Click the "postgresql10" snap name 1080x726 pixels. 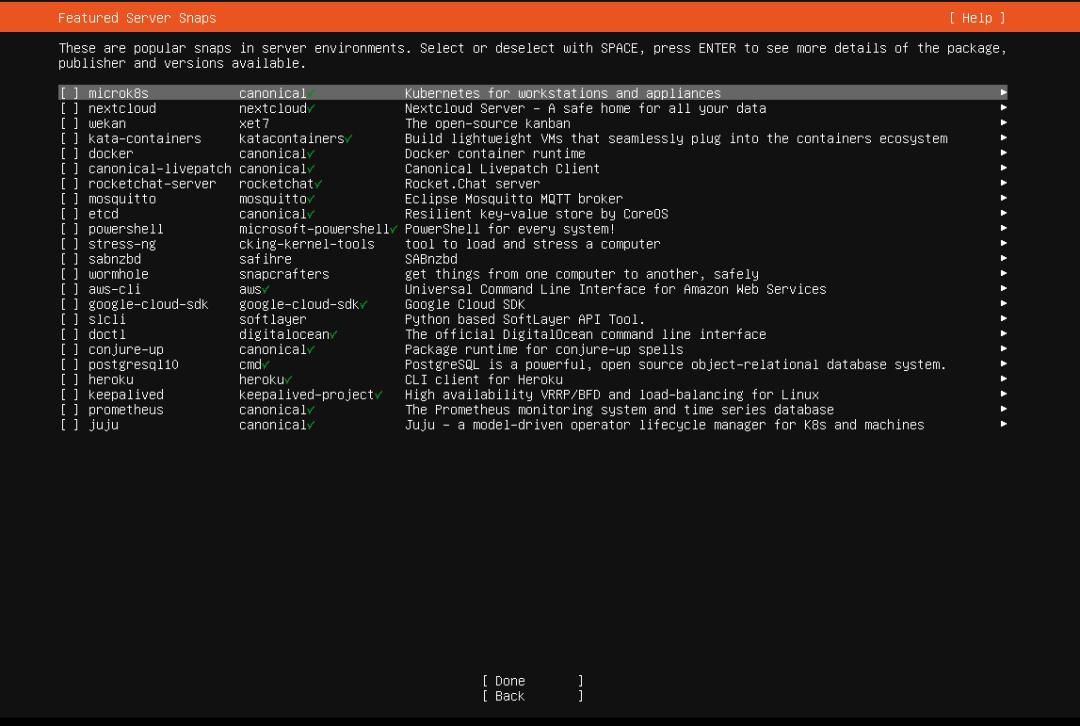134,364
